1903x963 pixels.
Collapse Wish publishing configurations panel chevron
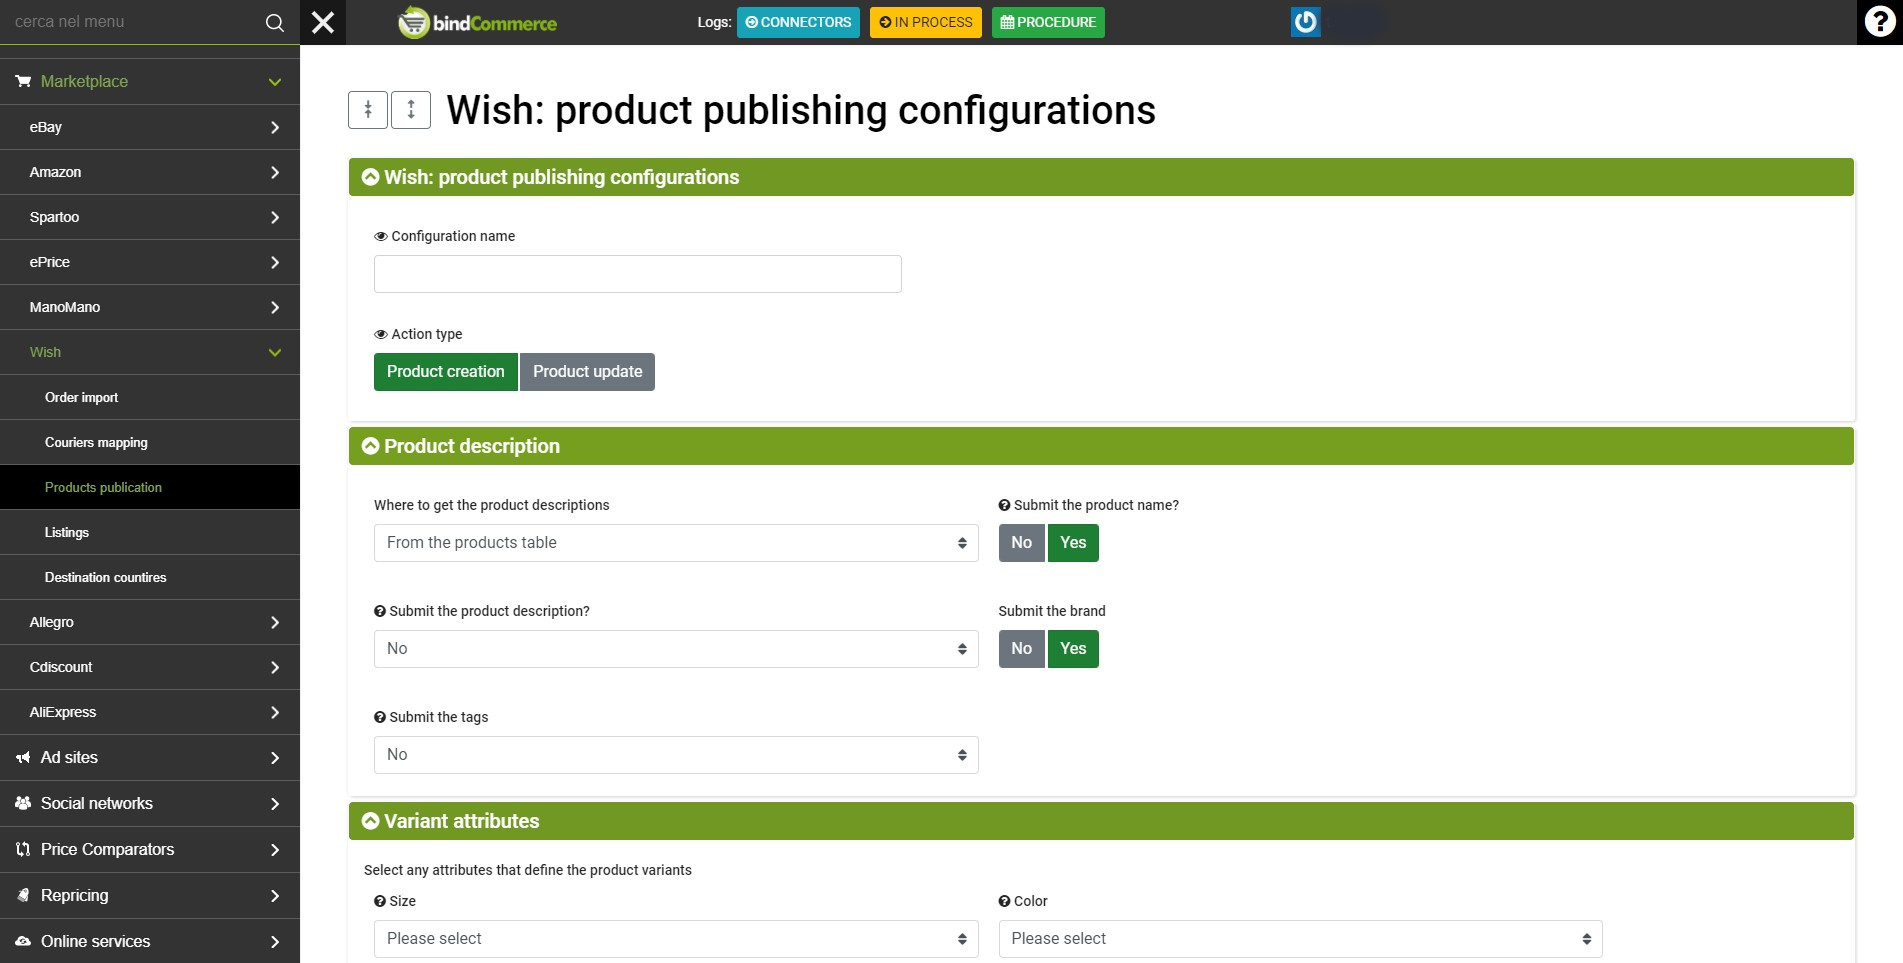click(x=370, y=177)
